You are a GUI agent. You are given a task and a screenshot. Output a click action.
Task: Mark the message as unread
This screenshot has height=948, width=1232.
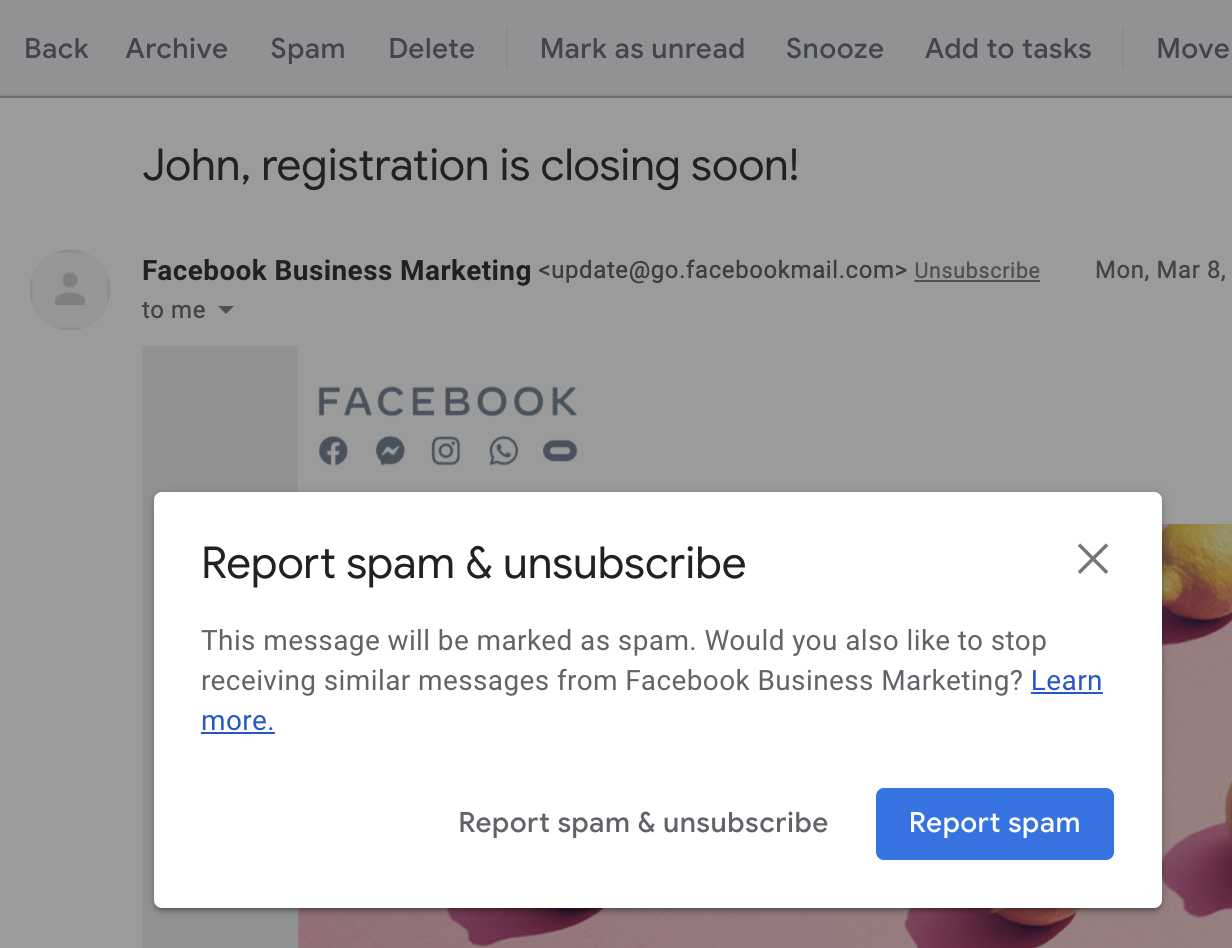642,48
